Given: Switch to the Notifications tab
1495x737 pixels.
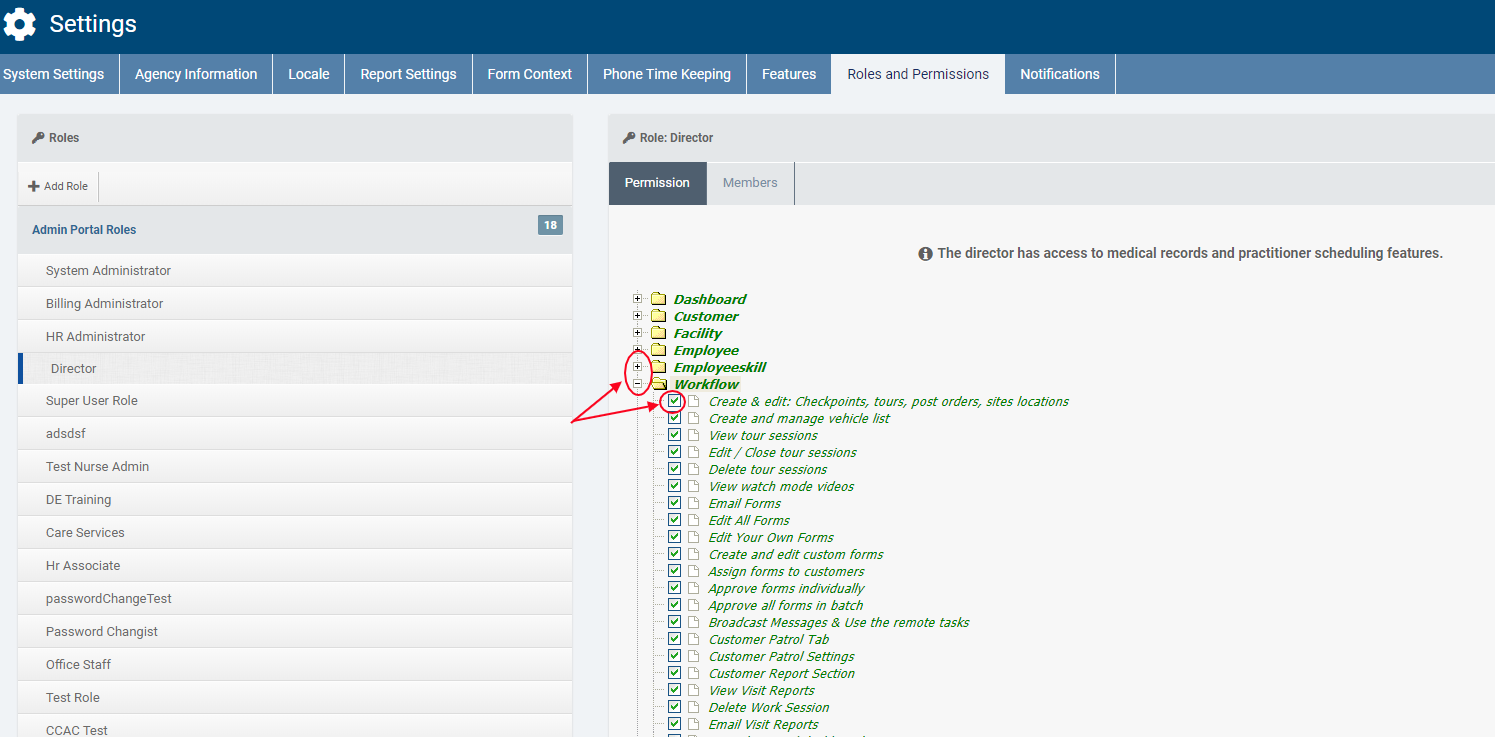Looking at the screenshot, I should 1059,74.
